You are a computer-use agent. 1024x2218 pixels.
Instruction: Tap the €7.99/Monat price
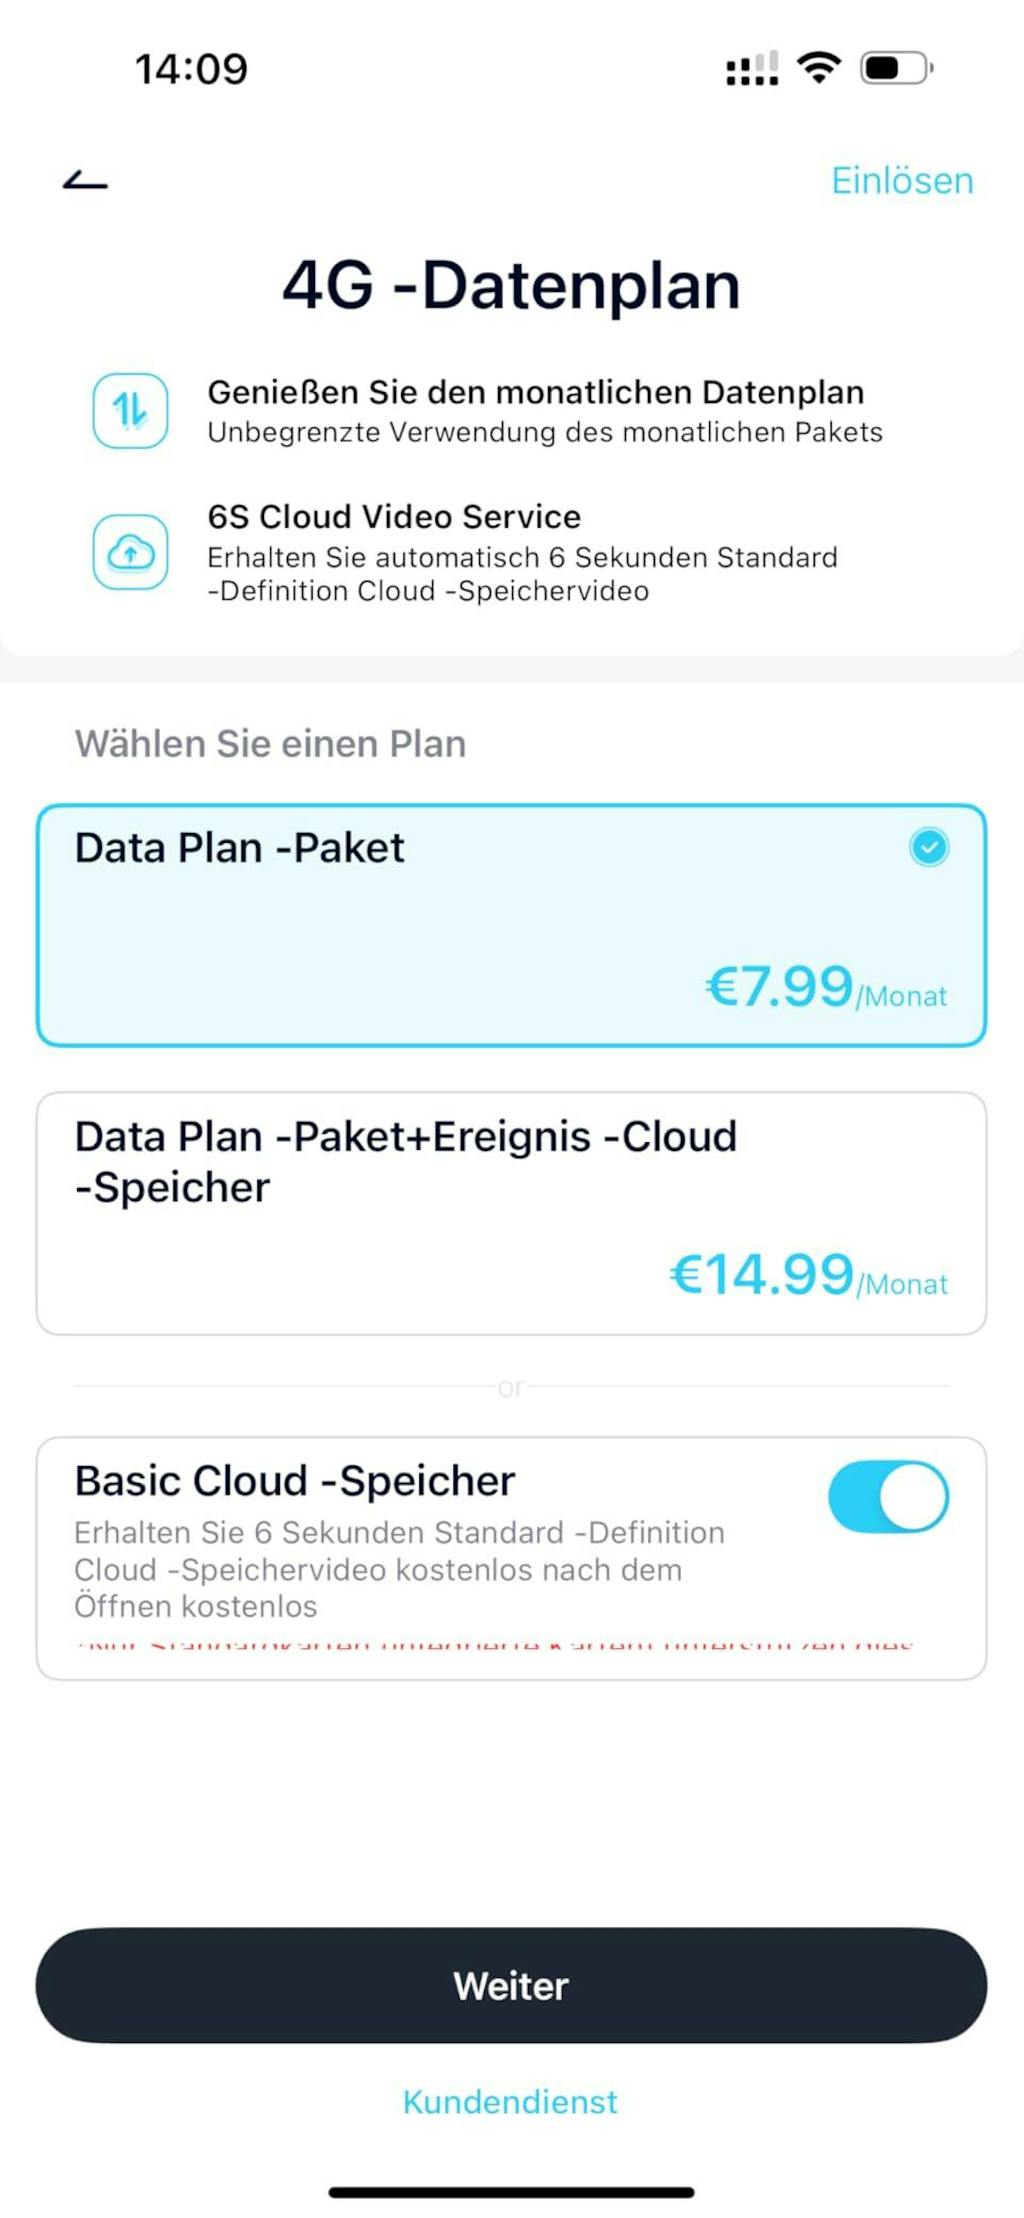[x=826, y=988]
